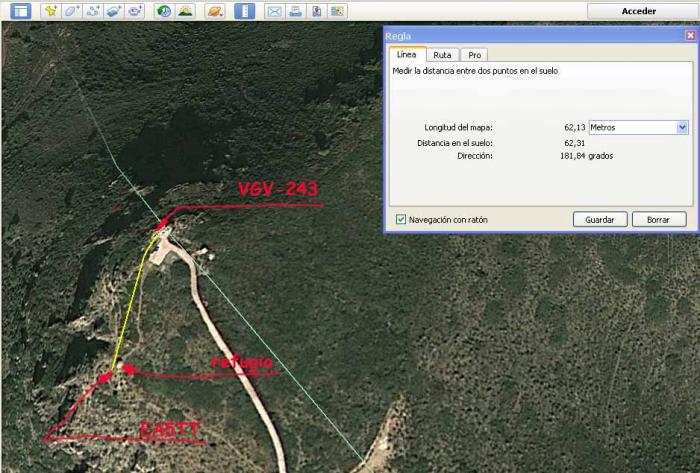Add an image overlay with the toolbar icon

tap(113, 11)
